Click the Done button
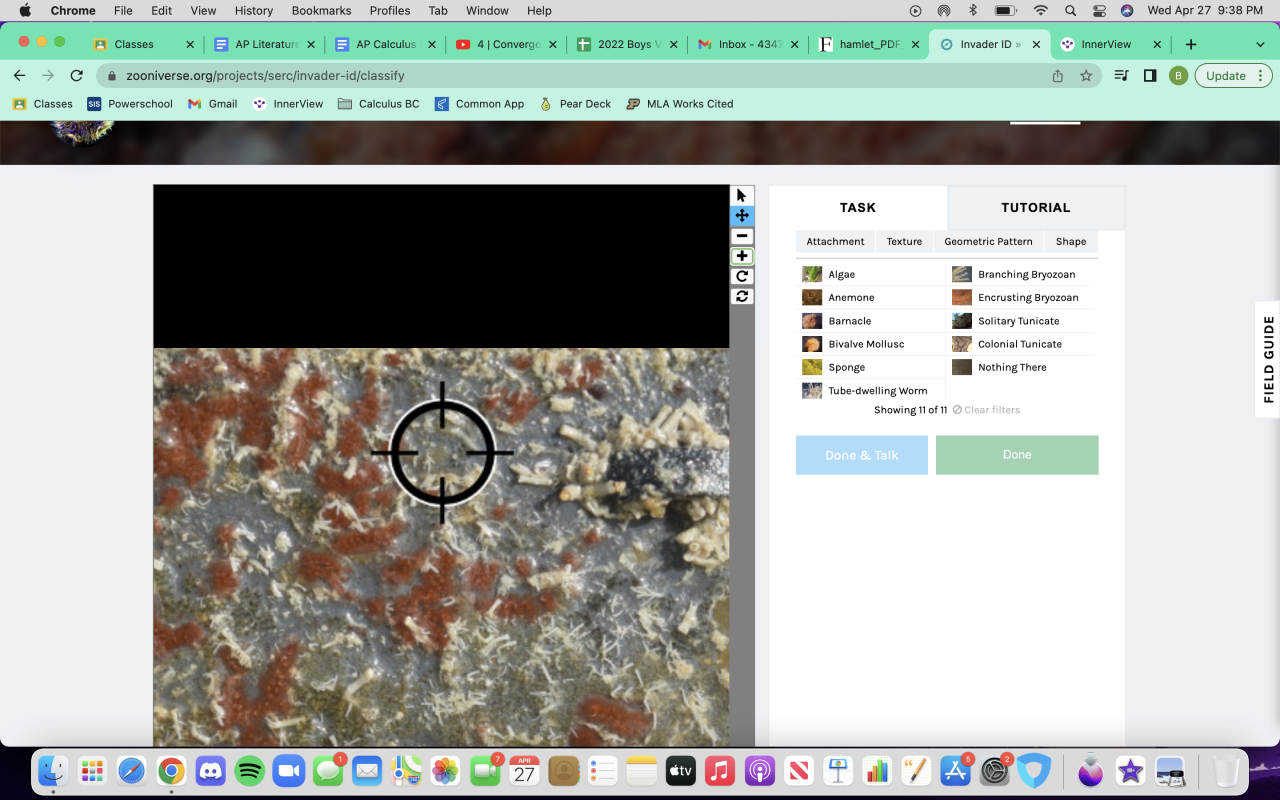The width and height of the screenshot is (1280, 800). point(1016,455)
